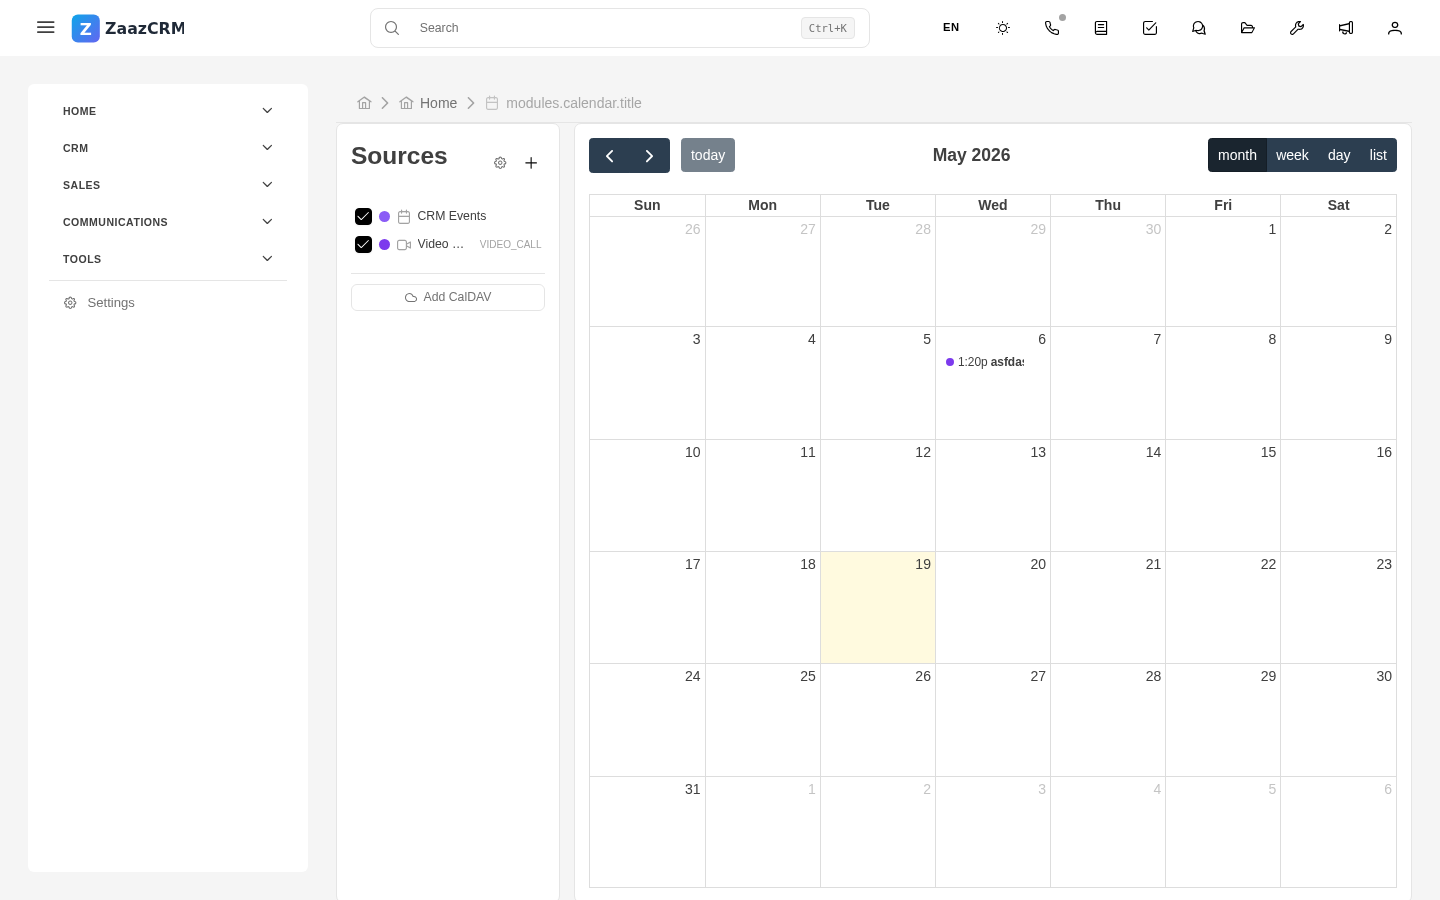
Task: Click Video source purple color dot
Action: tap(384, 244)
